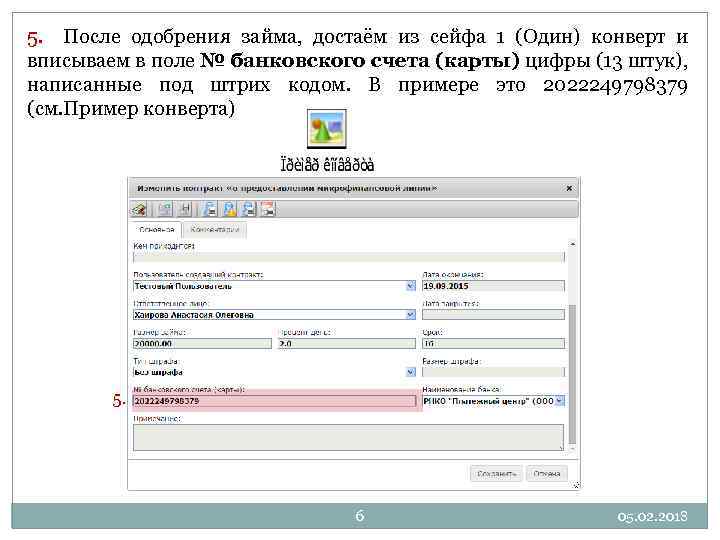Click the percent per day field 2.0
The image size is (720, 540).
[346, 343]
